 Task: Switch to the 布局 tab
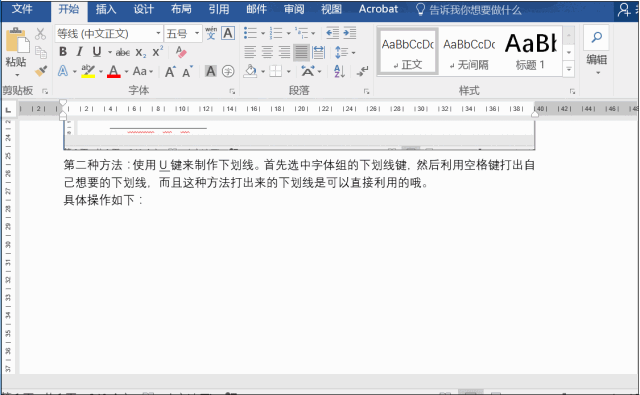click(x=181, y=9)
